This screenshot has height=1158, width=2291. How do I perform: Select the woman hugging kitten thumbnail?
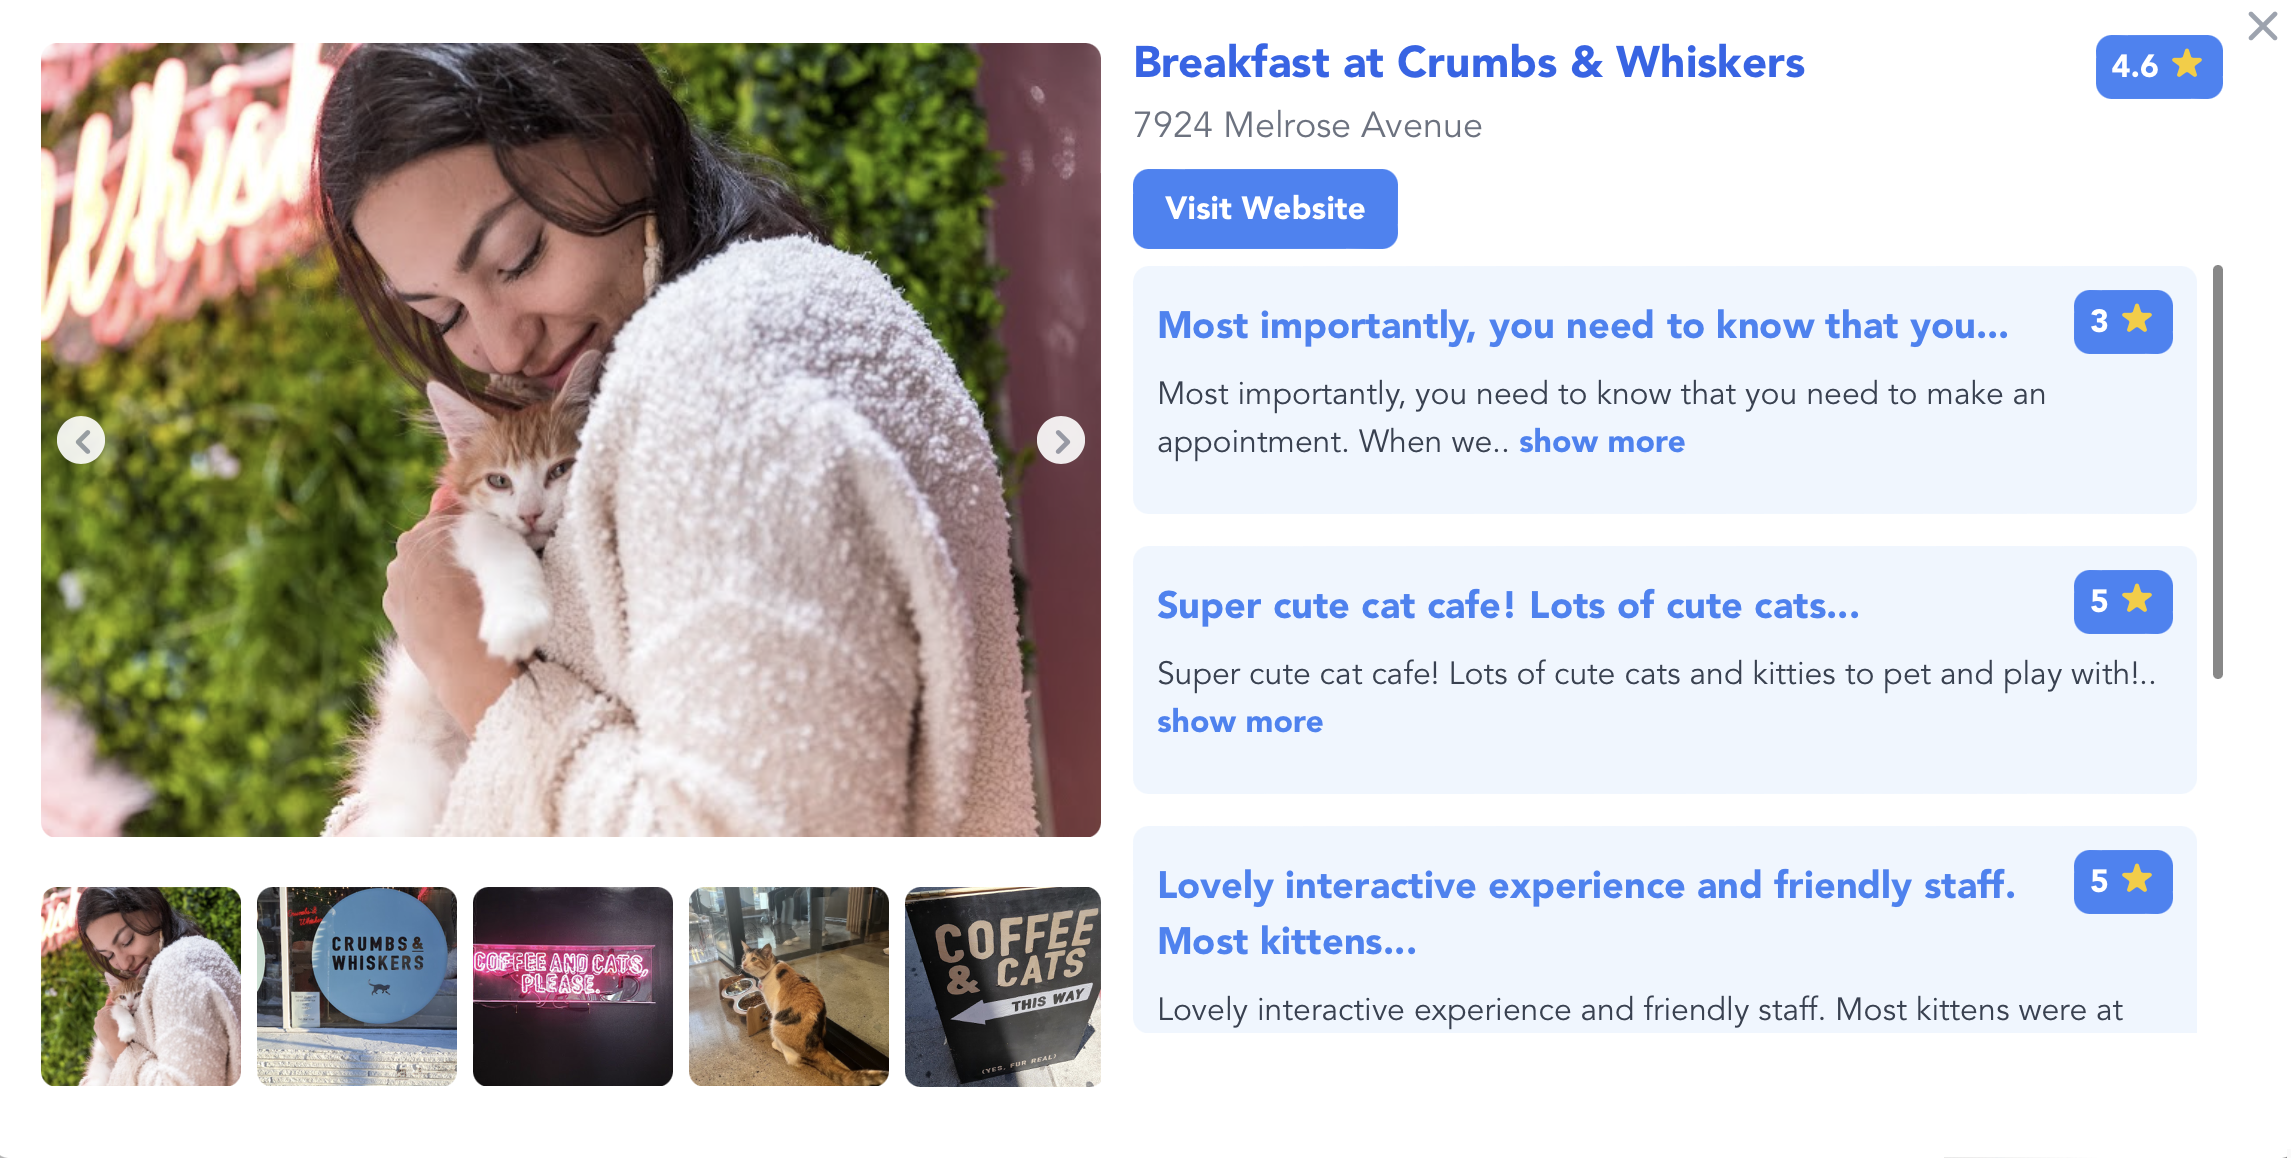141,986
